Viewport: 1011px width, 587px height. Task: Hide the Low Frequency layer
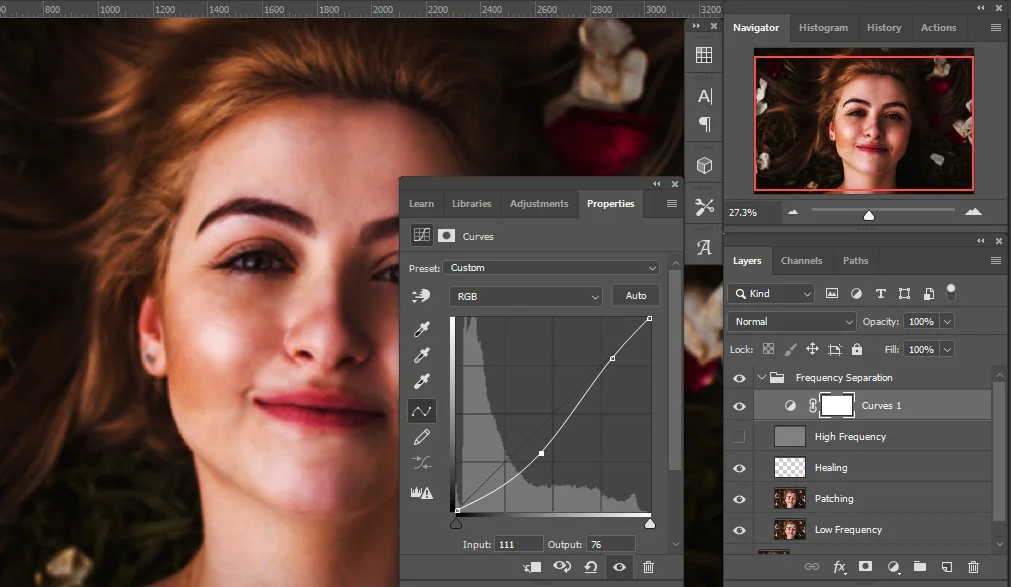[x=739, y=530]
